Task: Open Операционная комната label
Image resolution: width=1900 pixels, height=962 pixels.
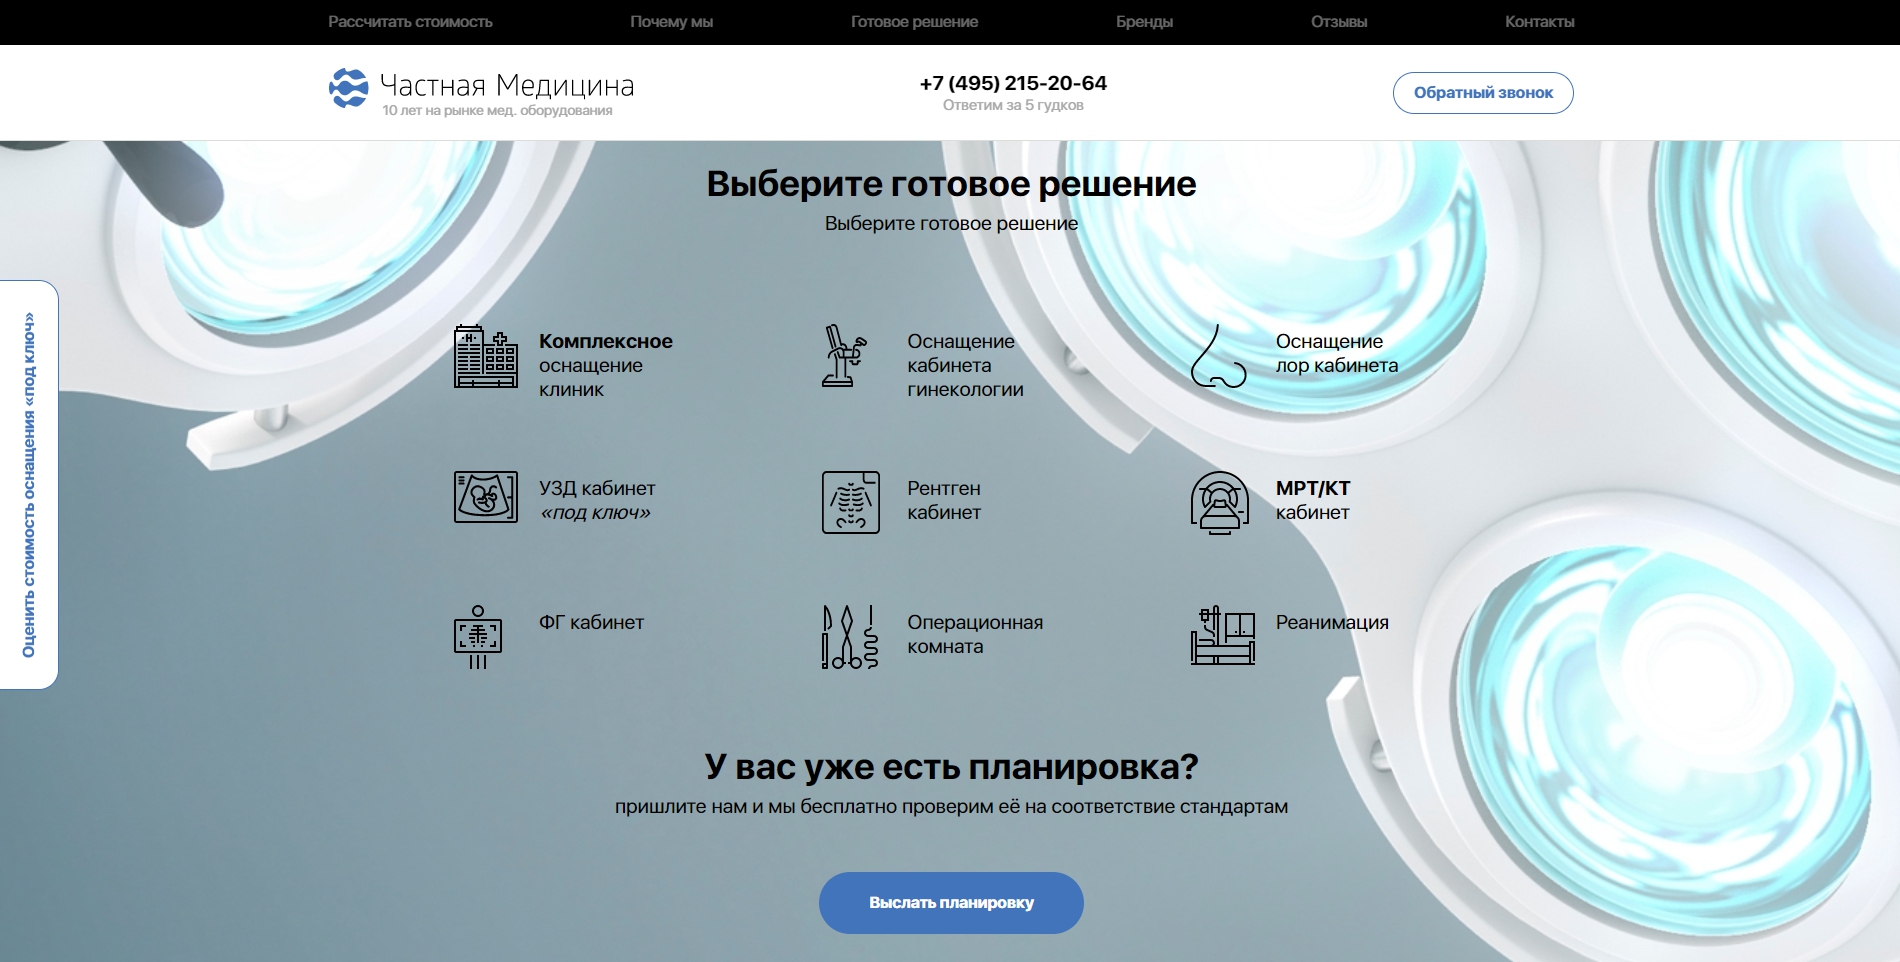Action: pyautogui.click(x=975, y=634)
